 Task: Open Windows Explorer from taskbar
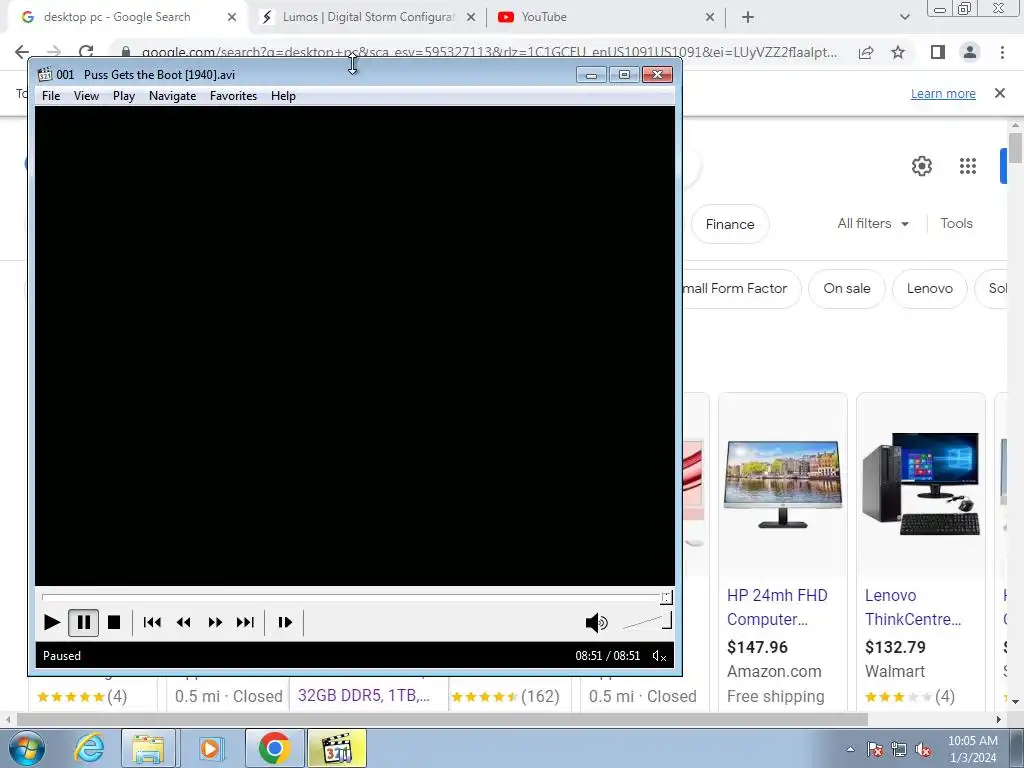tap(148, 748)
